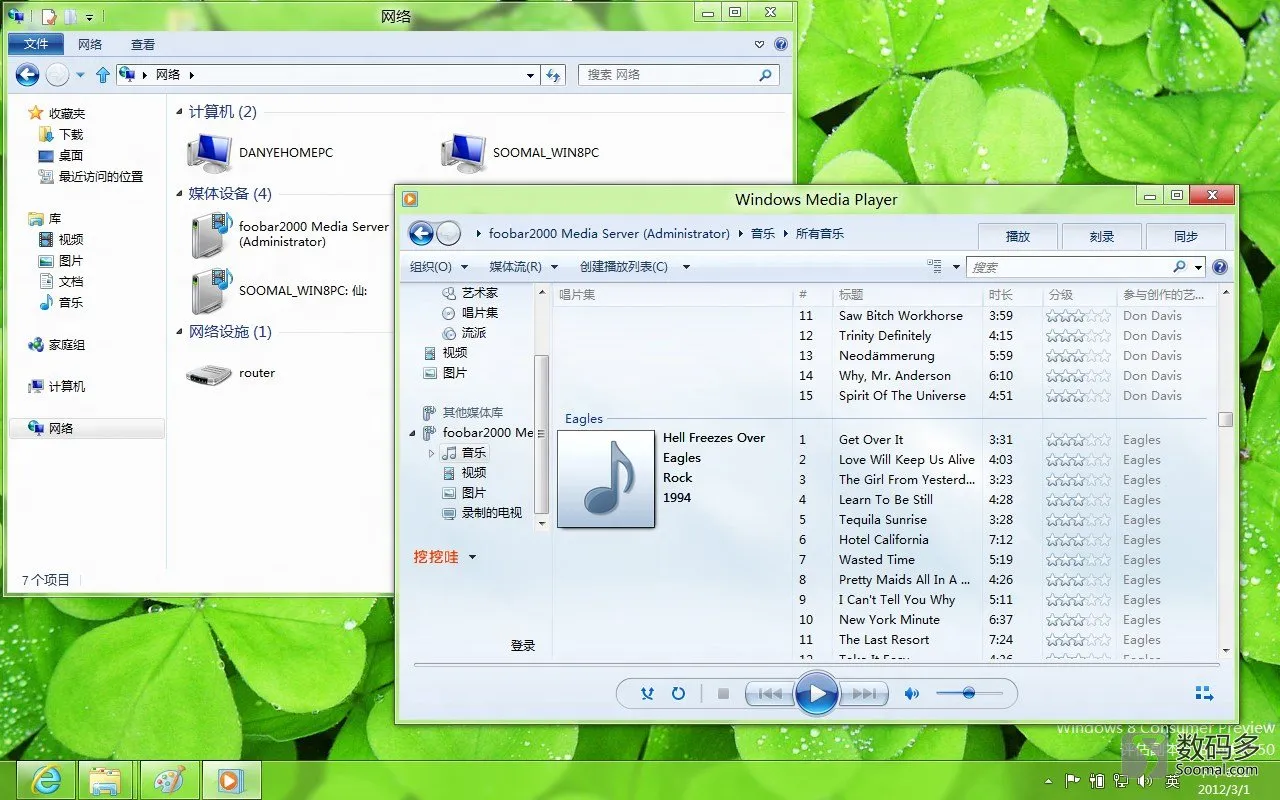Collapse the 计算机 (2) group
Screen dimensions: 1280x800
click(179, 112)
